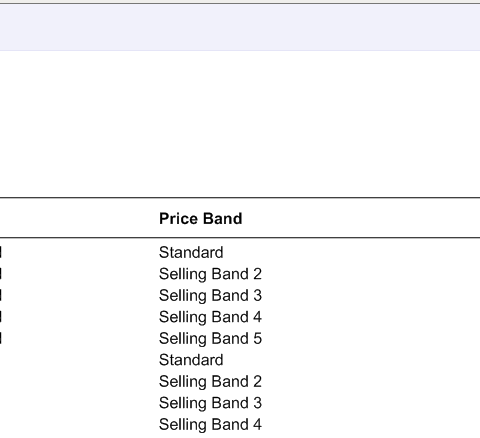480x438 pixels.
Task: Select the first Standard price band row
Action: [191, 252]
